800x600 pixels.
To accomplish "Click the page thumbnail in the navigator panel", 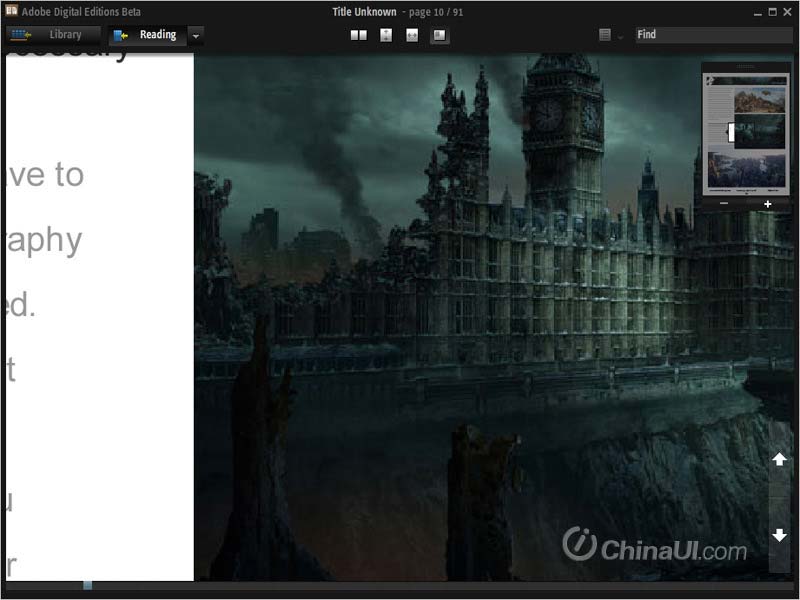I will click(746, 134).
